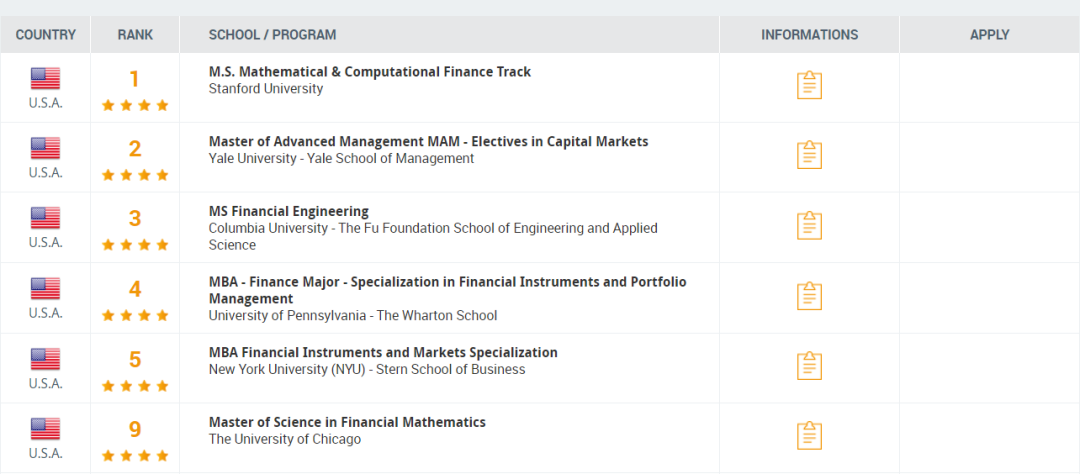Click the APPLY column header
Viewport: 1080px width, 474px height.
[x=990, y=34]
